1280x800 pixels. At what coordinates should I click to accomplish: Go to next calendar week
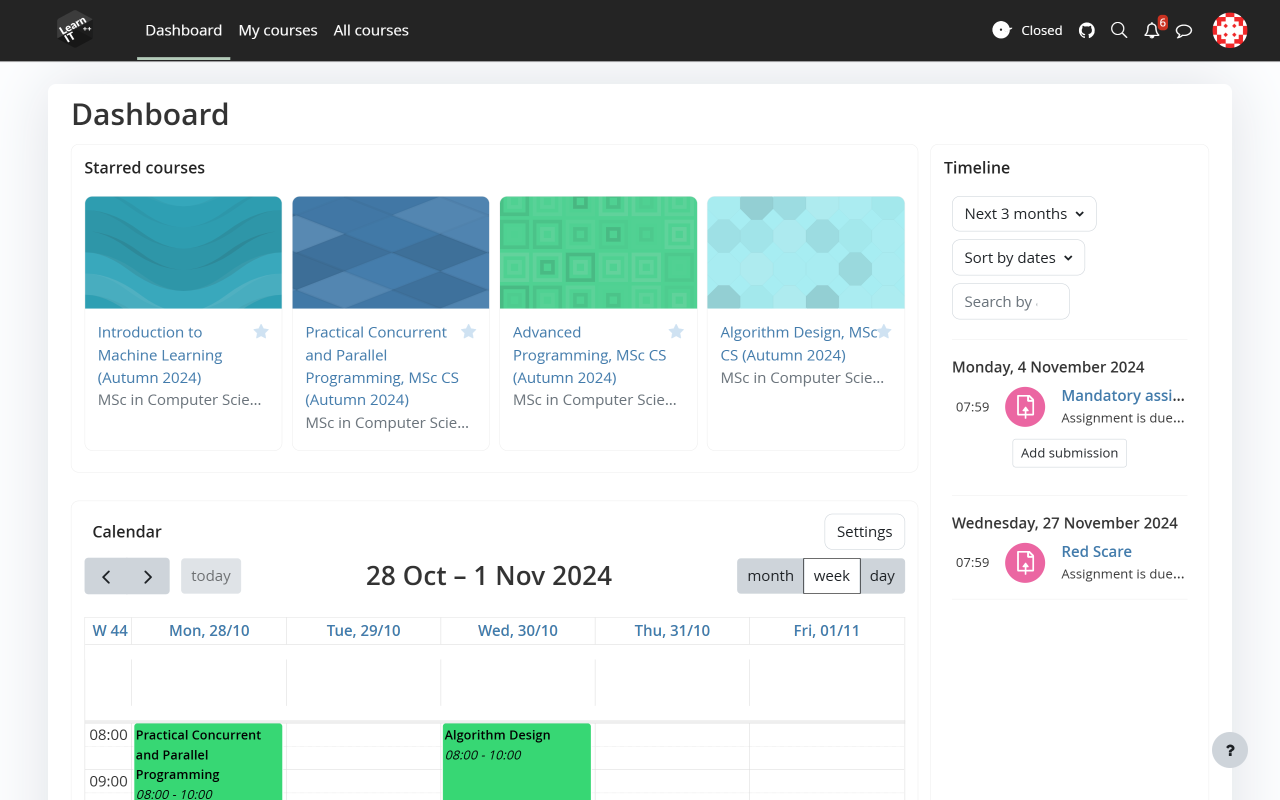(x=148, y=576)
